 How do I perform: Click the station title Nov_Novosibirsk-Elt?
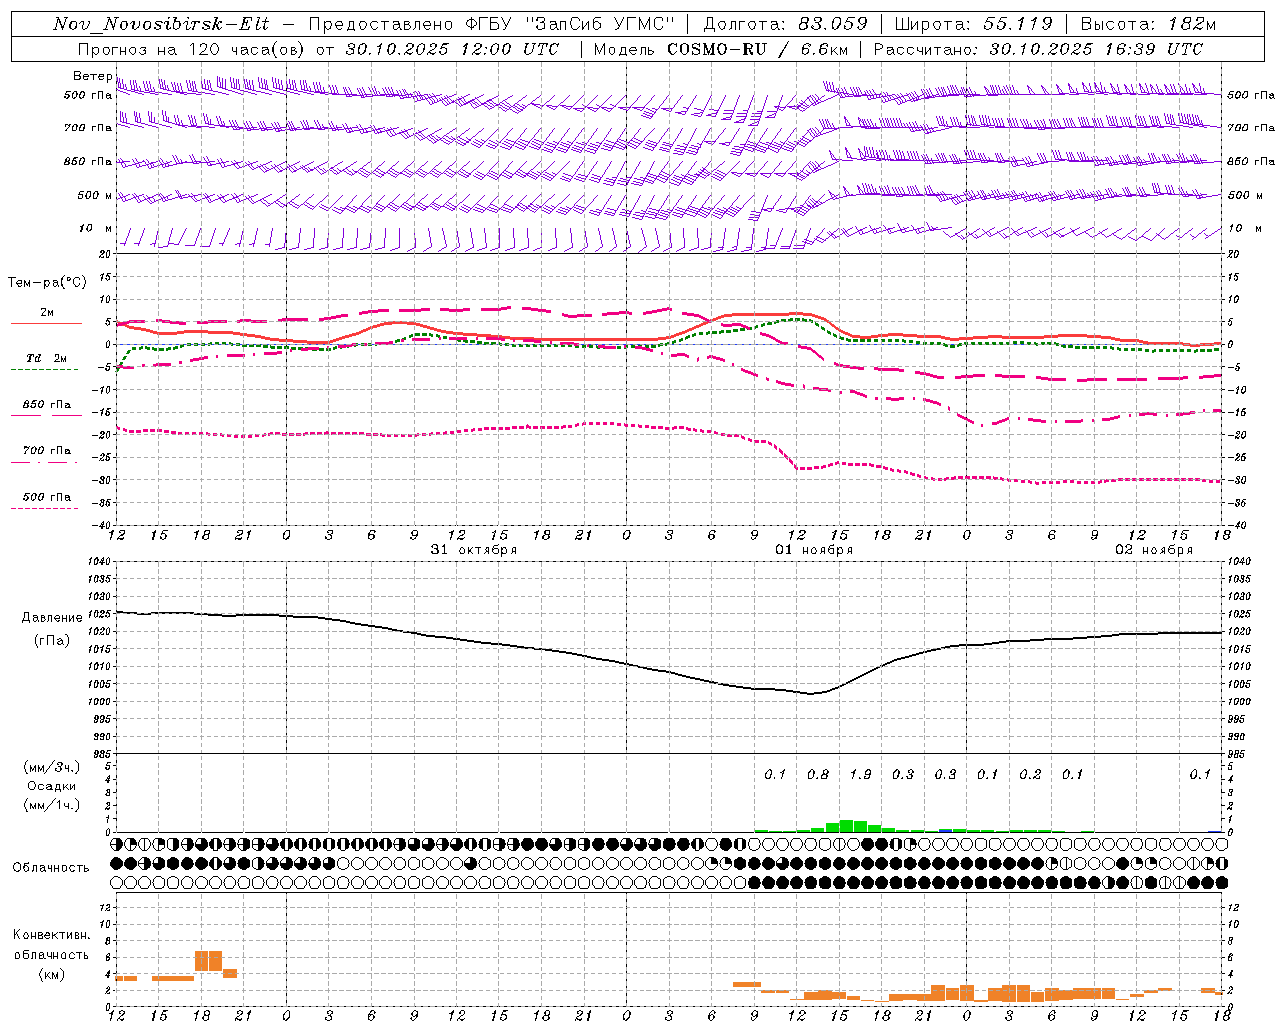tap(161, 24)
